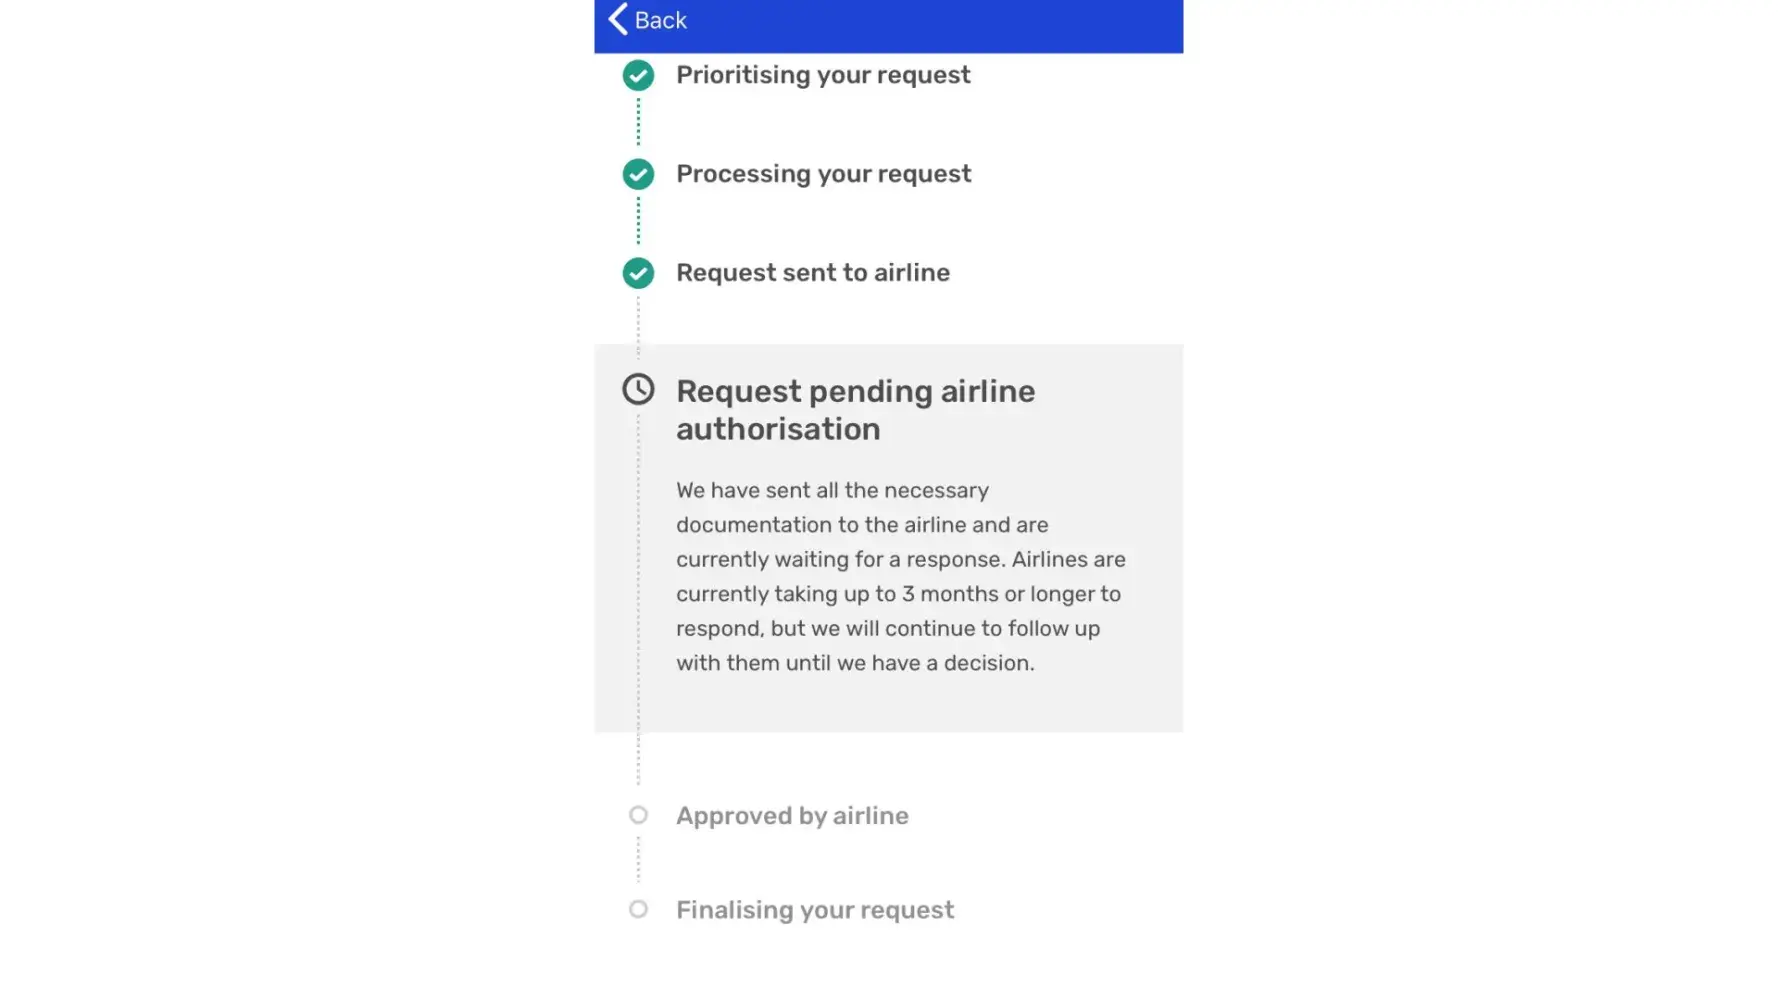Click green checkmark beside Processing your request
Image resolution: width=1778 pixels, height=1000 pixels.
pos(638,174)
